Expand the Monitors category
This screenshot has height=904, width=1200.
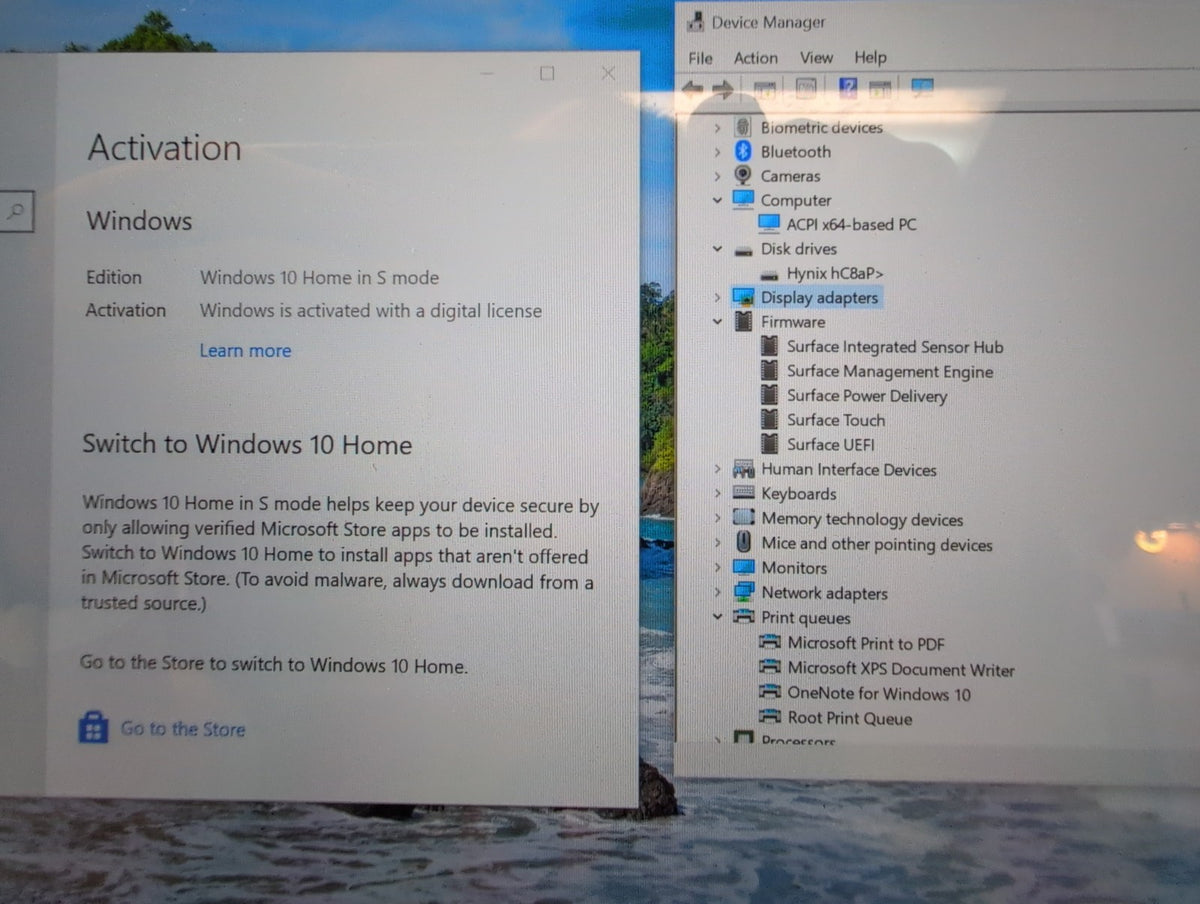coord(717,568)
